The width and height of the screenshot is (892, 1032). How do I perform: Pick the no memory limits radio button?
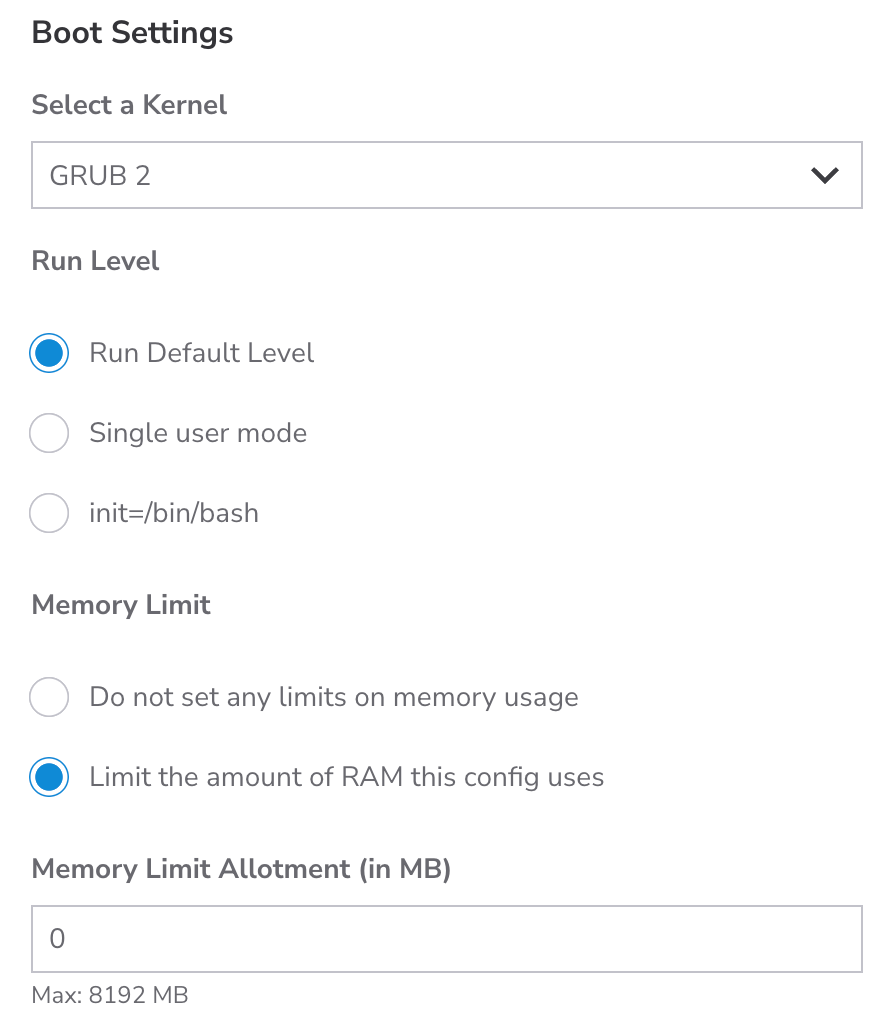click(49, 697)
